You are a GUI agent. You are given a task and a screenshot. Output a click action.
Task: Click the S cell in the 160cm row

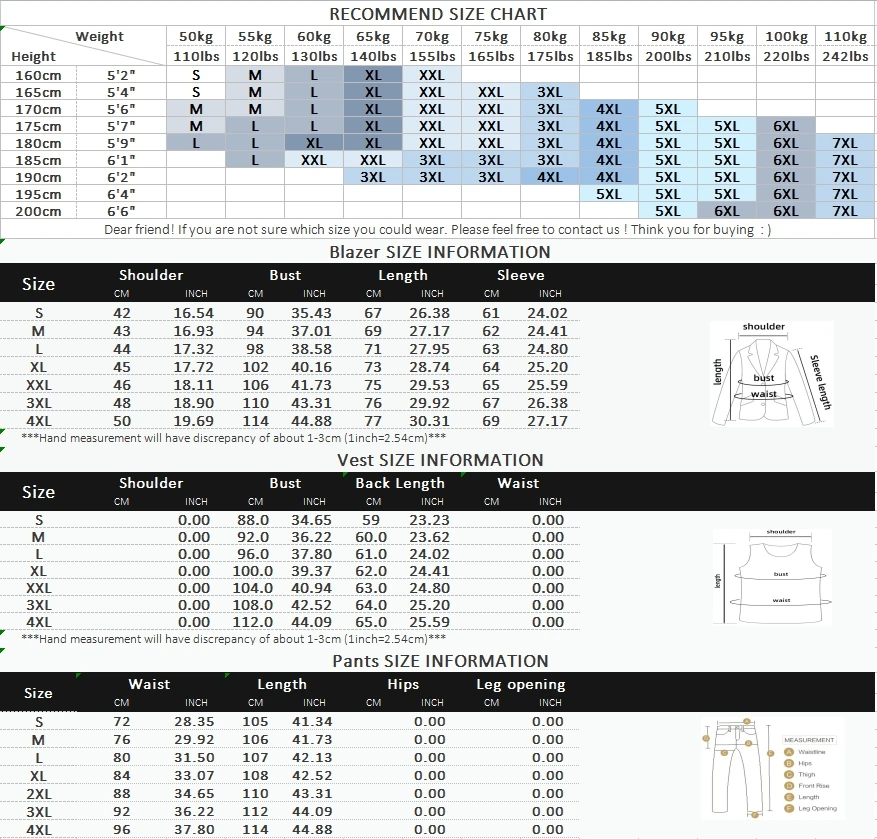click(x=196, y=75)
